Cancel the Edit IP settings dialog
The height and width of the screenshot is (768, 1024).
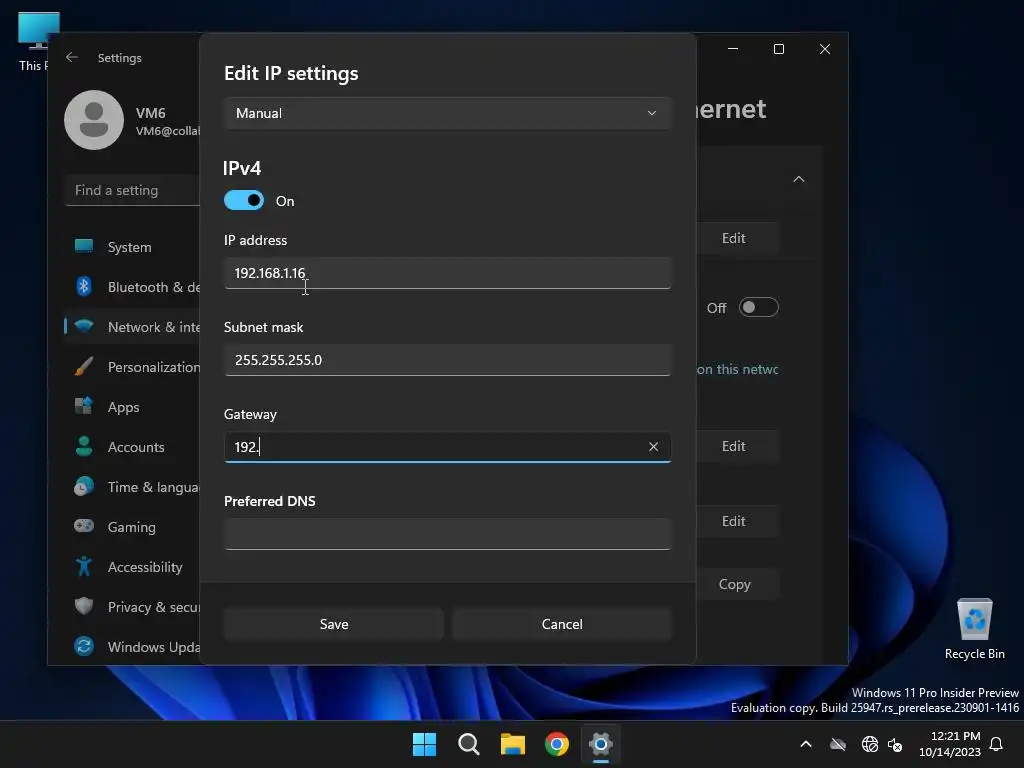[562, 624]
